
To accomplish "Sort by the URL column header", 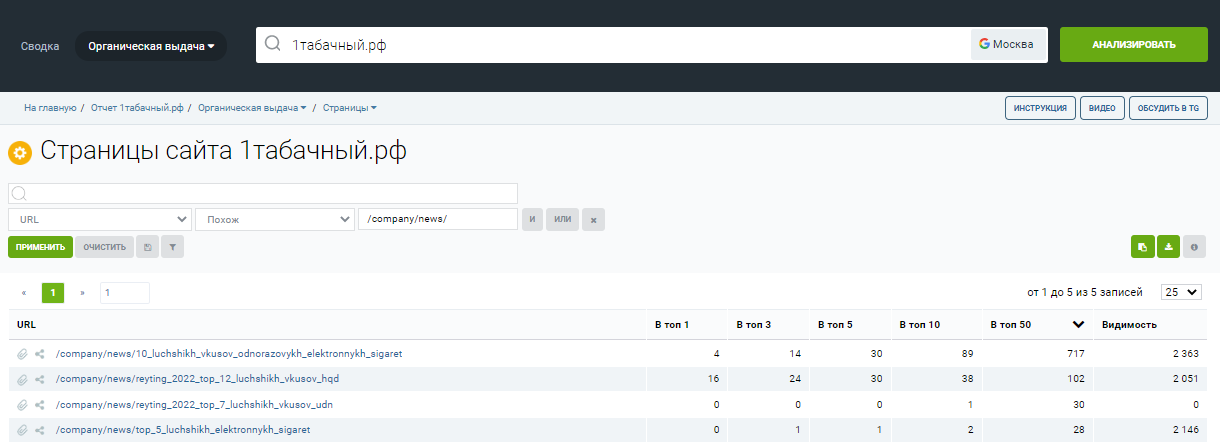I will point(27,325).
